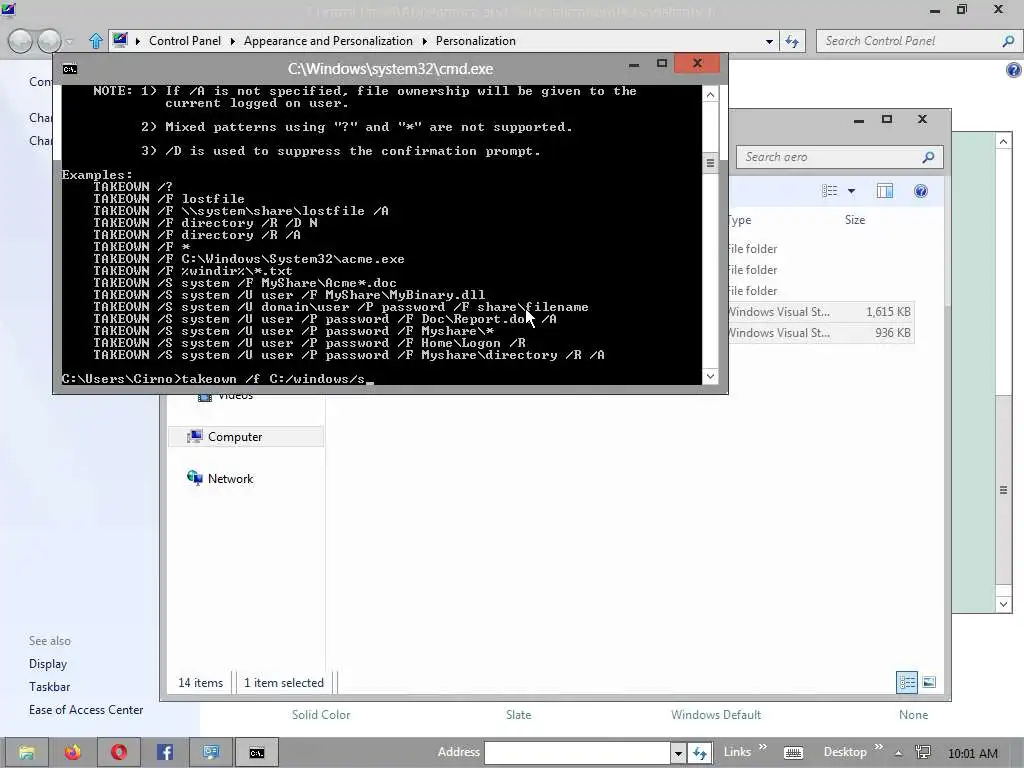Click Control Panel in the breadcrumb

[185, 40]
